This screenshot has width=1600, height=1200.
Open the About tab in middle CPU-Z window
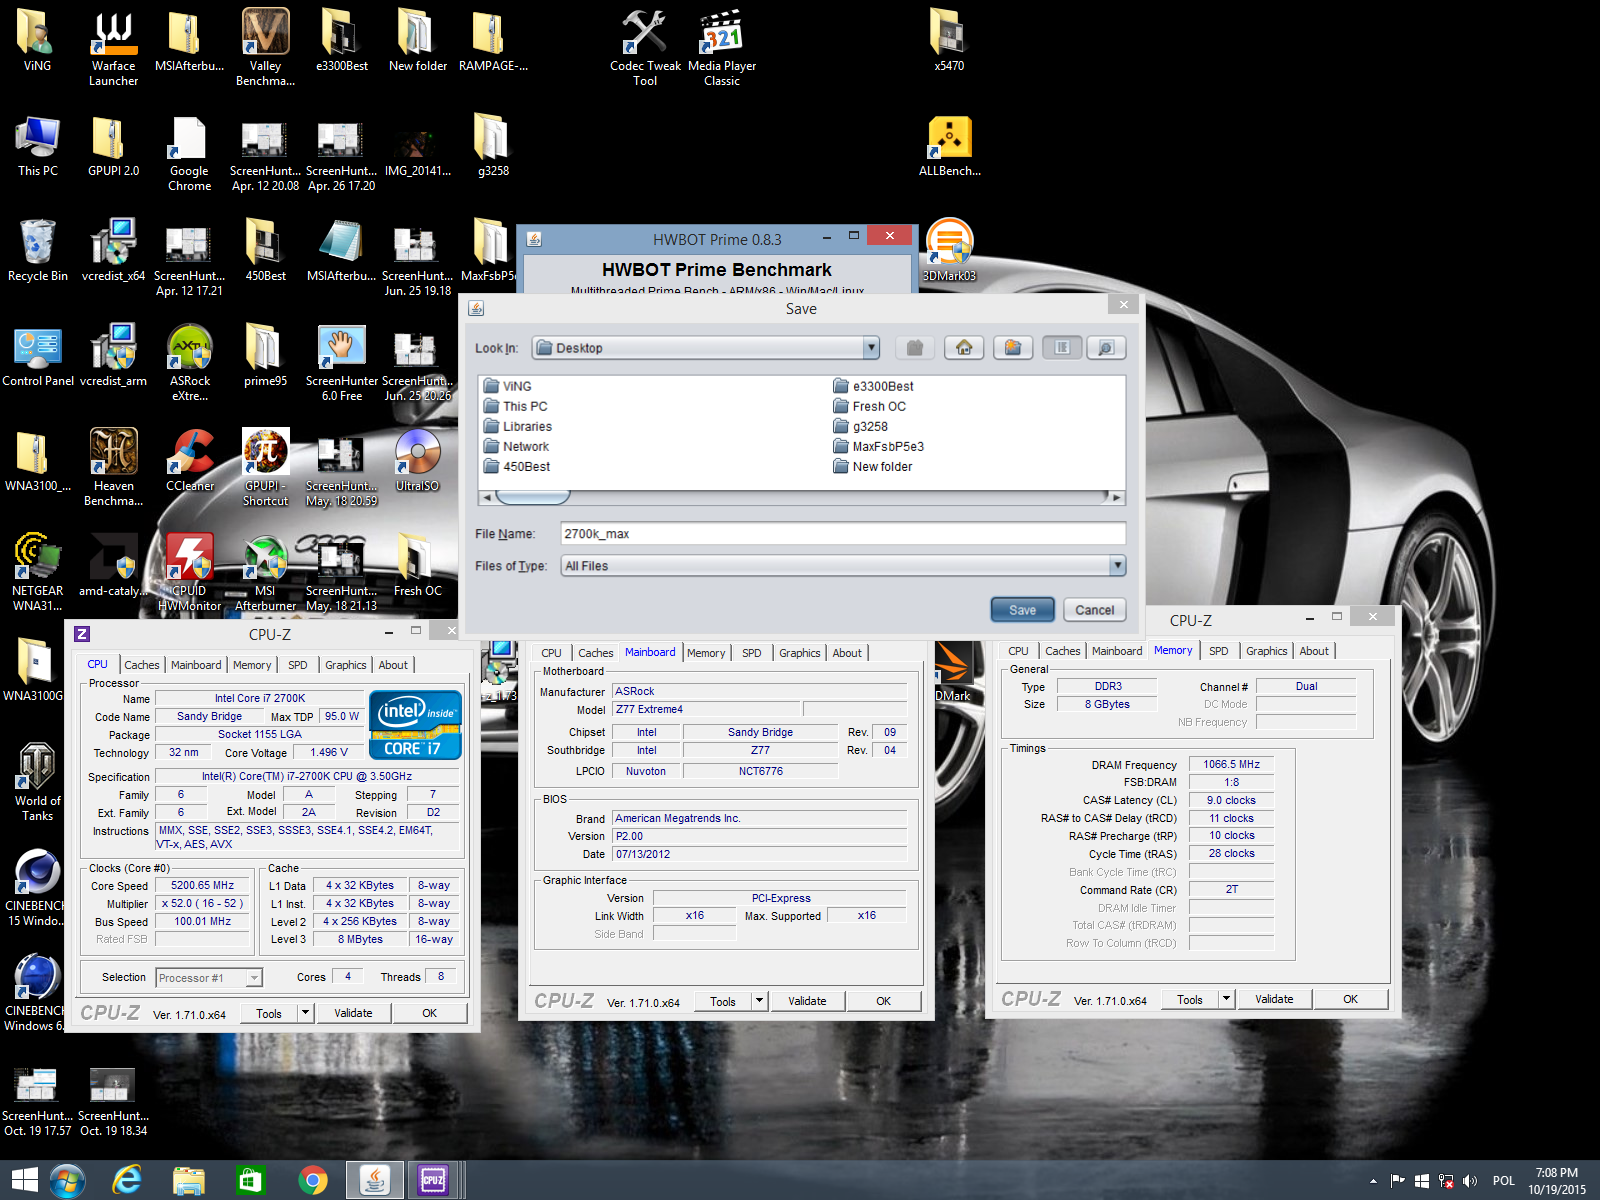tap(847, 653)
